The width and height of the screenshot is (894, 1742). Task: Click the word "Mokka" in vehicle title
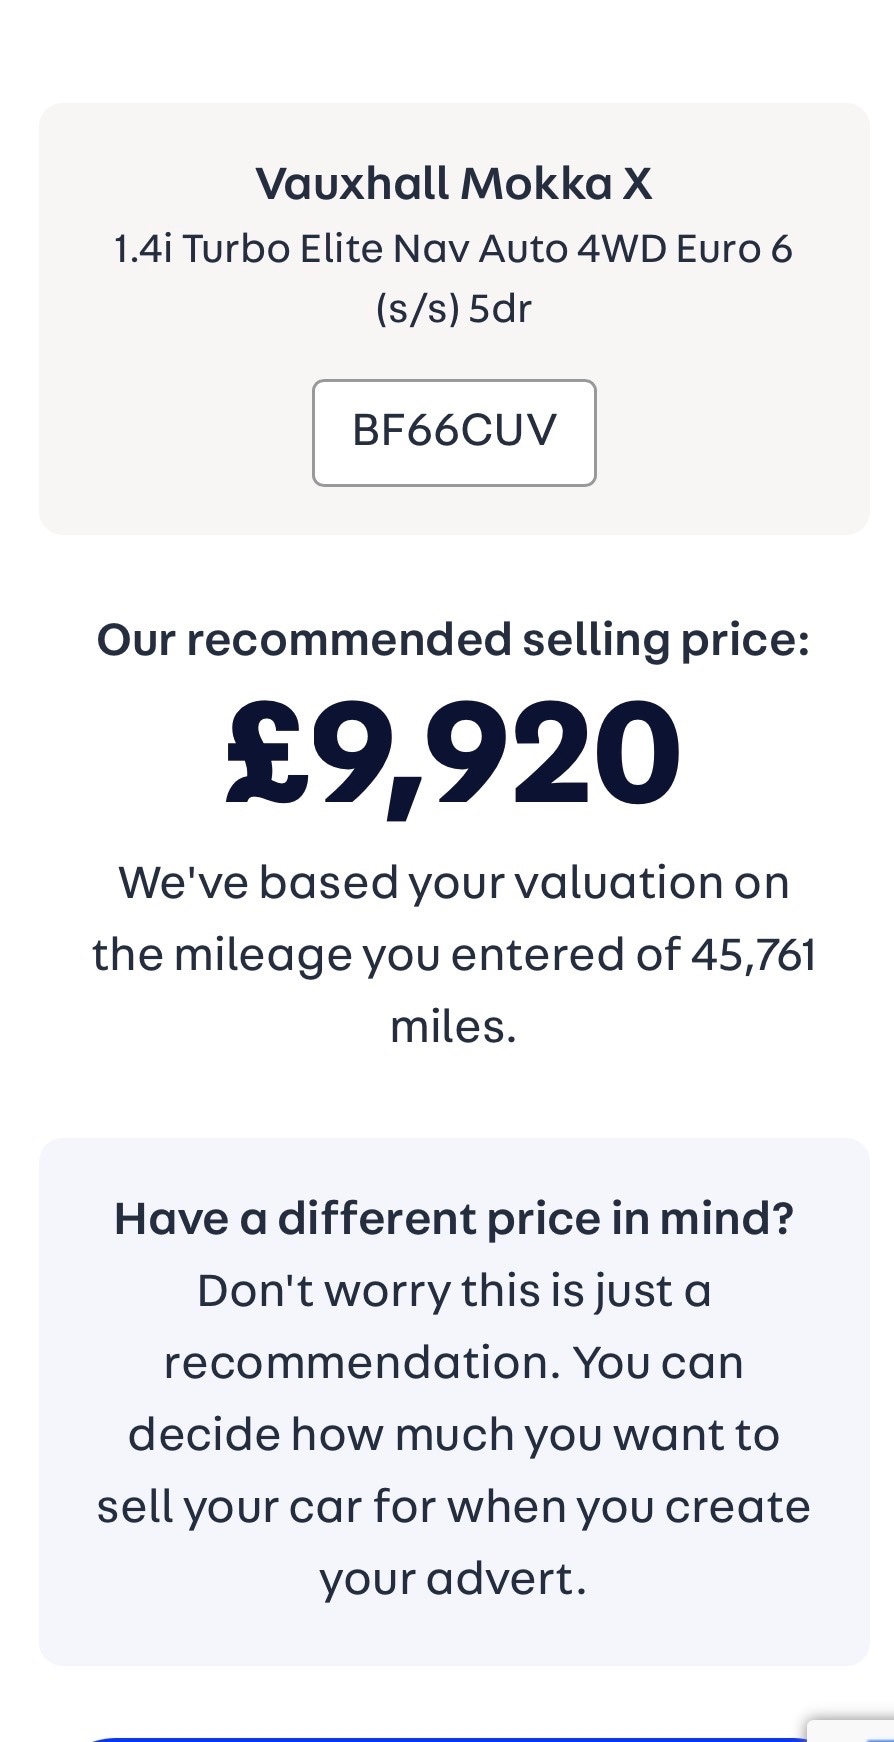pyautogui.click(x=536, y=184)
